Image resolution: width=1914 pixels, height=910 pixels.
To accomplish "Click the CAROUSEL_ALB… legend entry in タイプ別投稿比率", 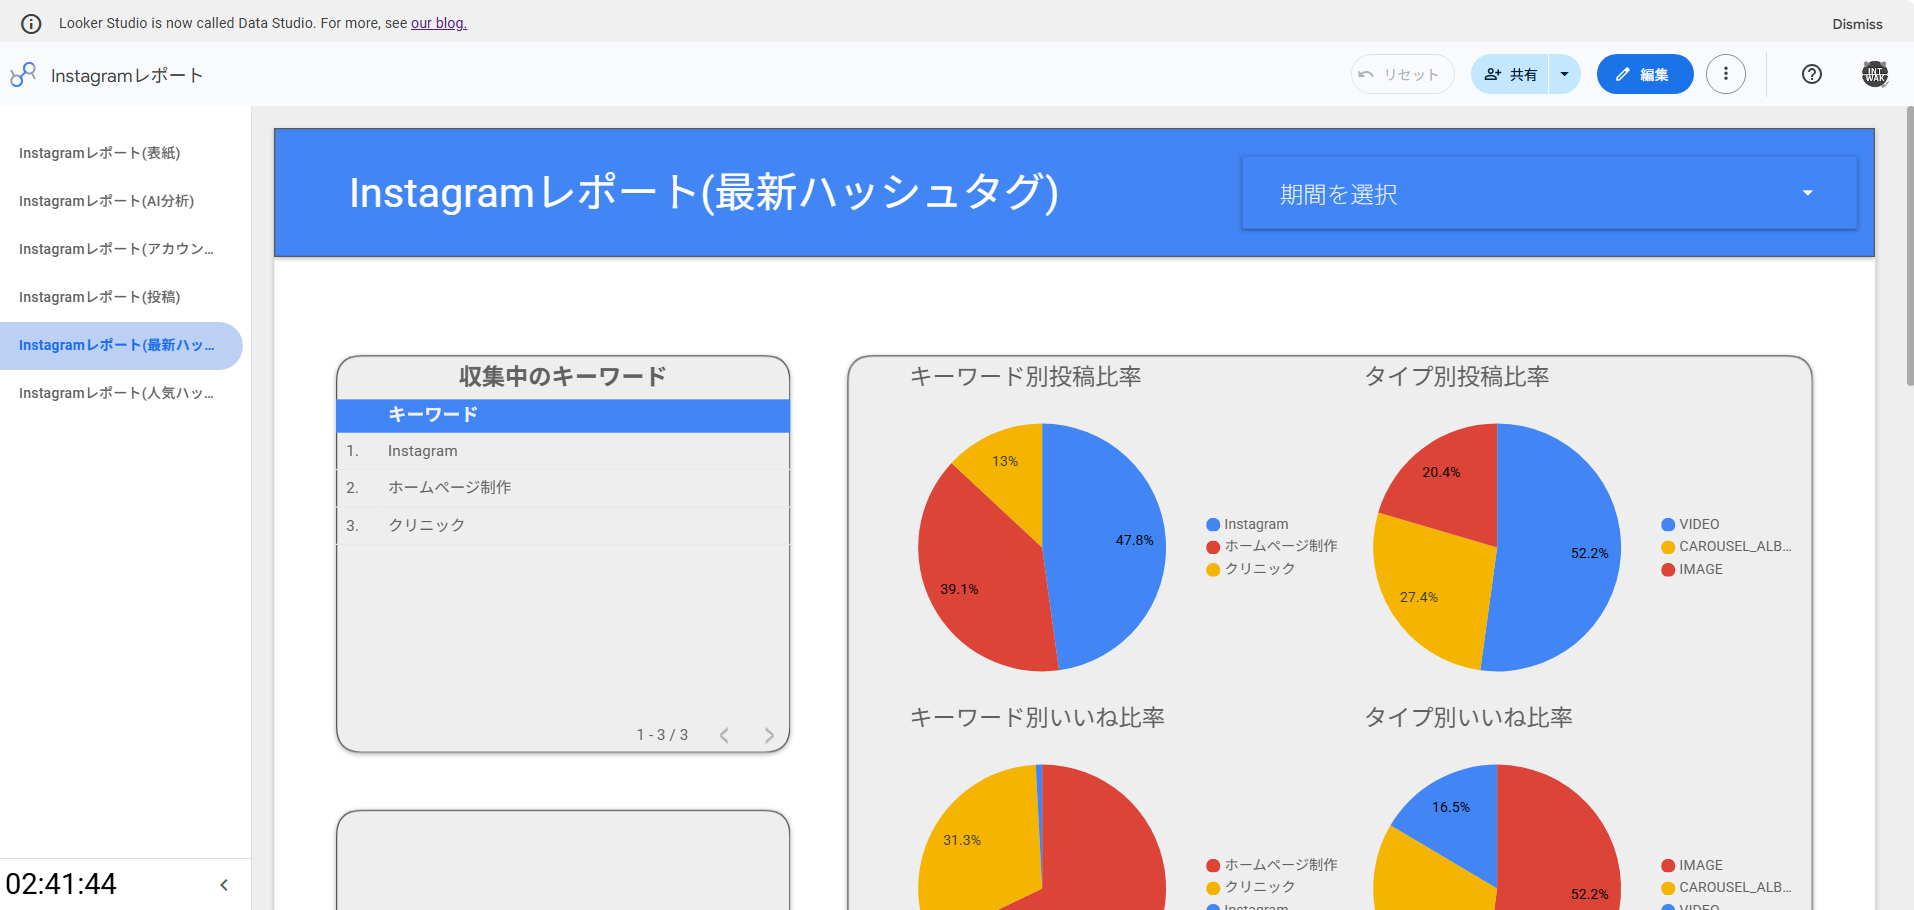I will pyautogui.click(x=1726, y=547).
